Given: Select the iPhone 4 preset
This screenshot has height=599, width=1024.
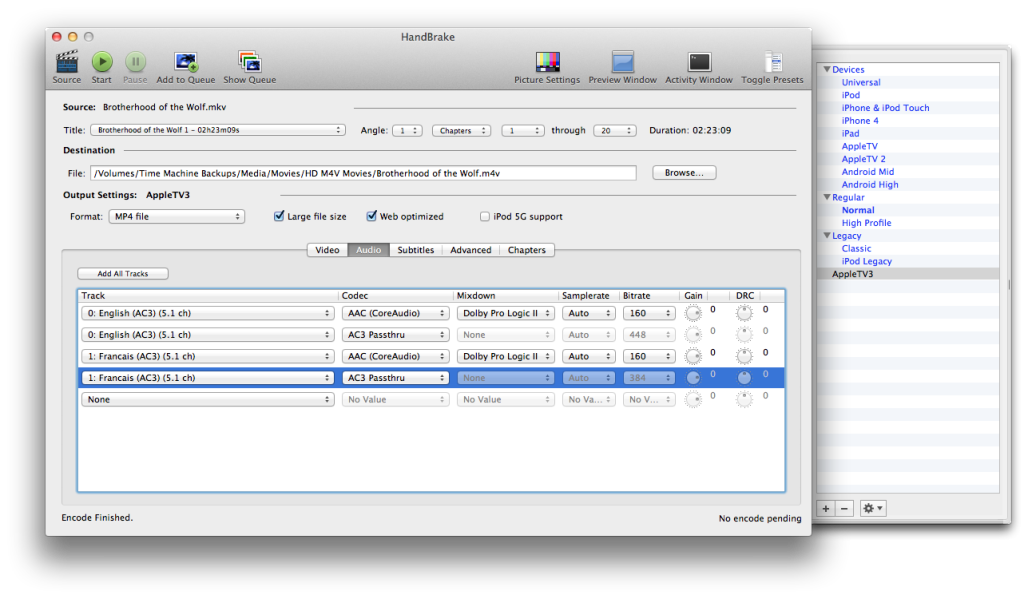Looking at the screenshot, I should [859, 121].
